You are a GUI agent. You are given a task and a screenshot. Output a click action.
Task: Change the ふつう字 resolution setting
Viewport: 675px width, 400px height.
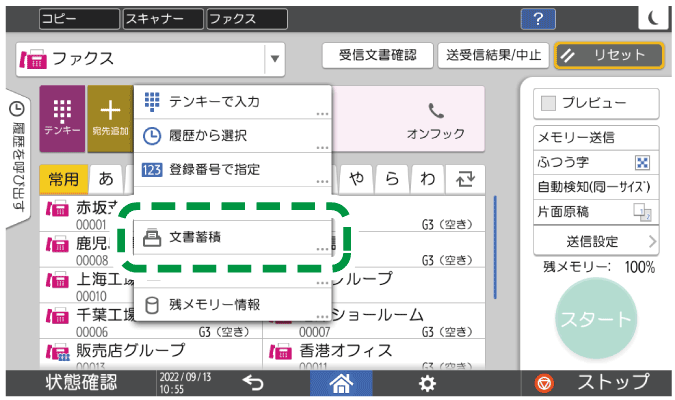pyautogui.click(x=596, y=162)
